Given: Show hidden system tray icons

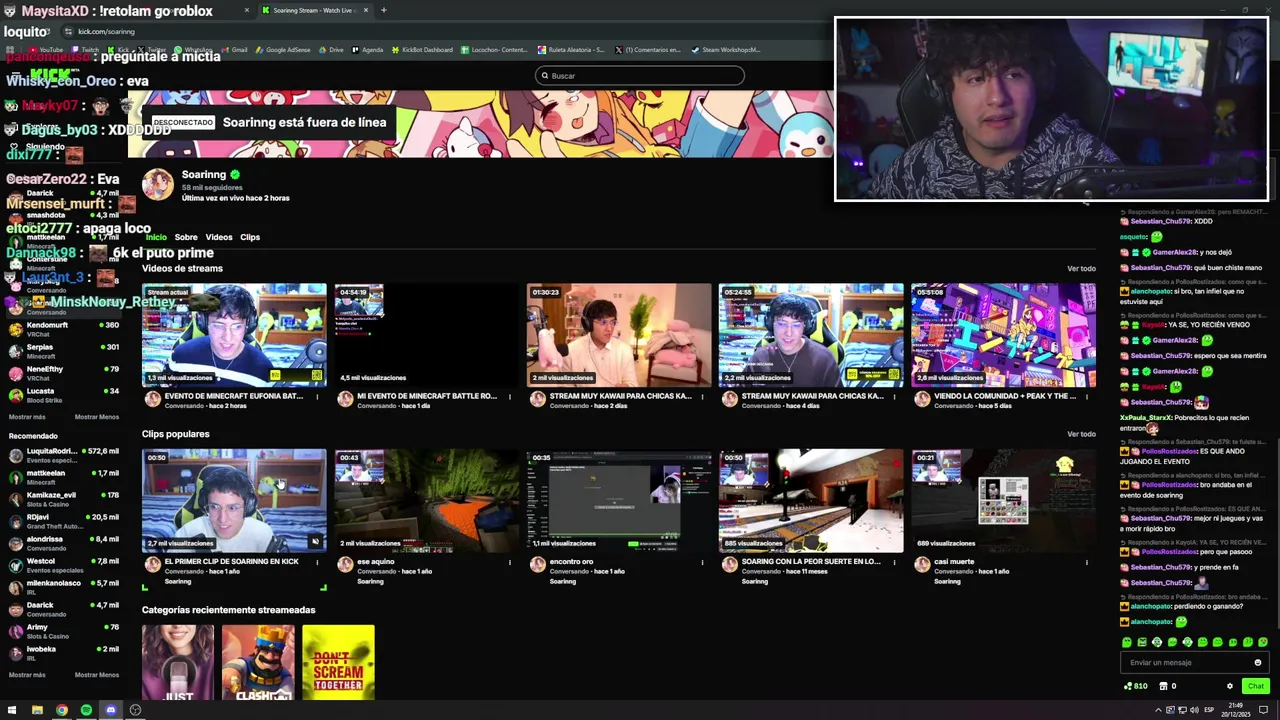Looking at the screenshot, I should click(1160, 710).
